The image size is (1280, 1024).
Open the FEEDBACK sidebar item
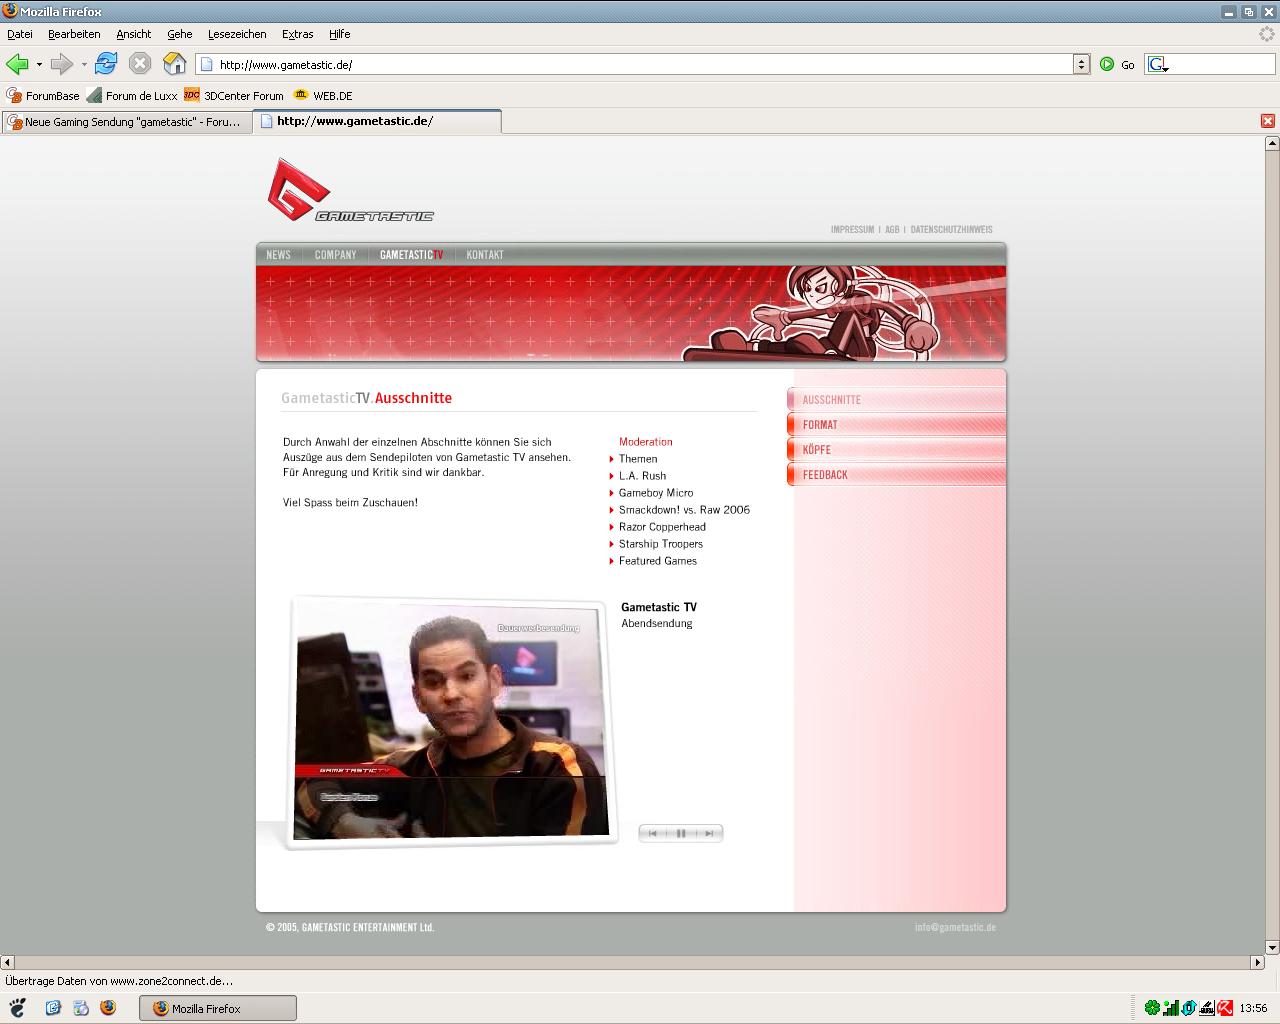[x=896, y=474]
